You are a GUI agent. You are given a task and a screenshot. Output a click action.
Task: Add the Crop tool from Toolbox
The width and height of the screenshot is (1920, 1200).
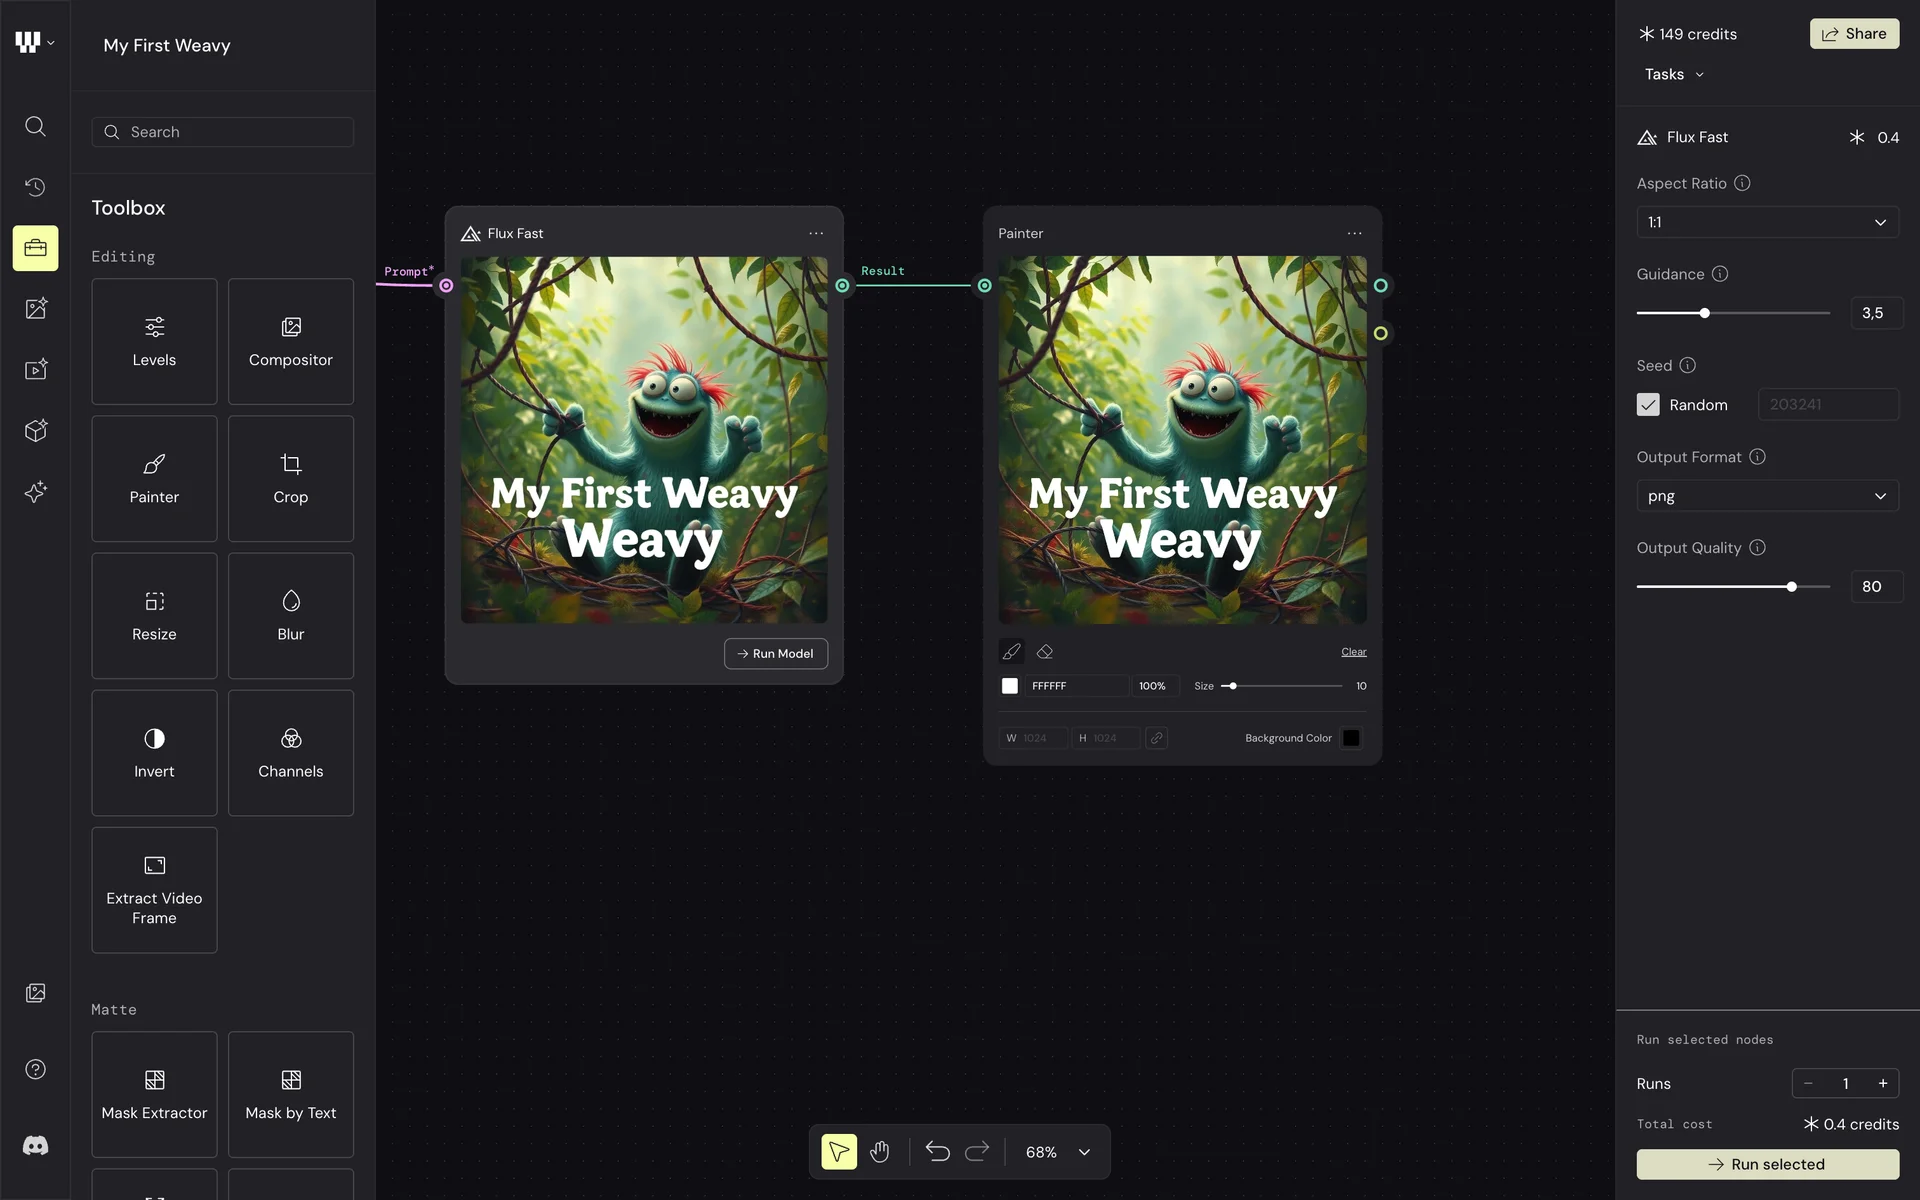click(291, 479)
